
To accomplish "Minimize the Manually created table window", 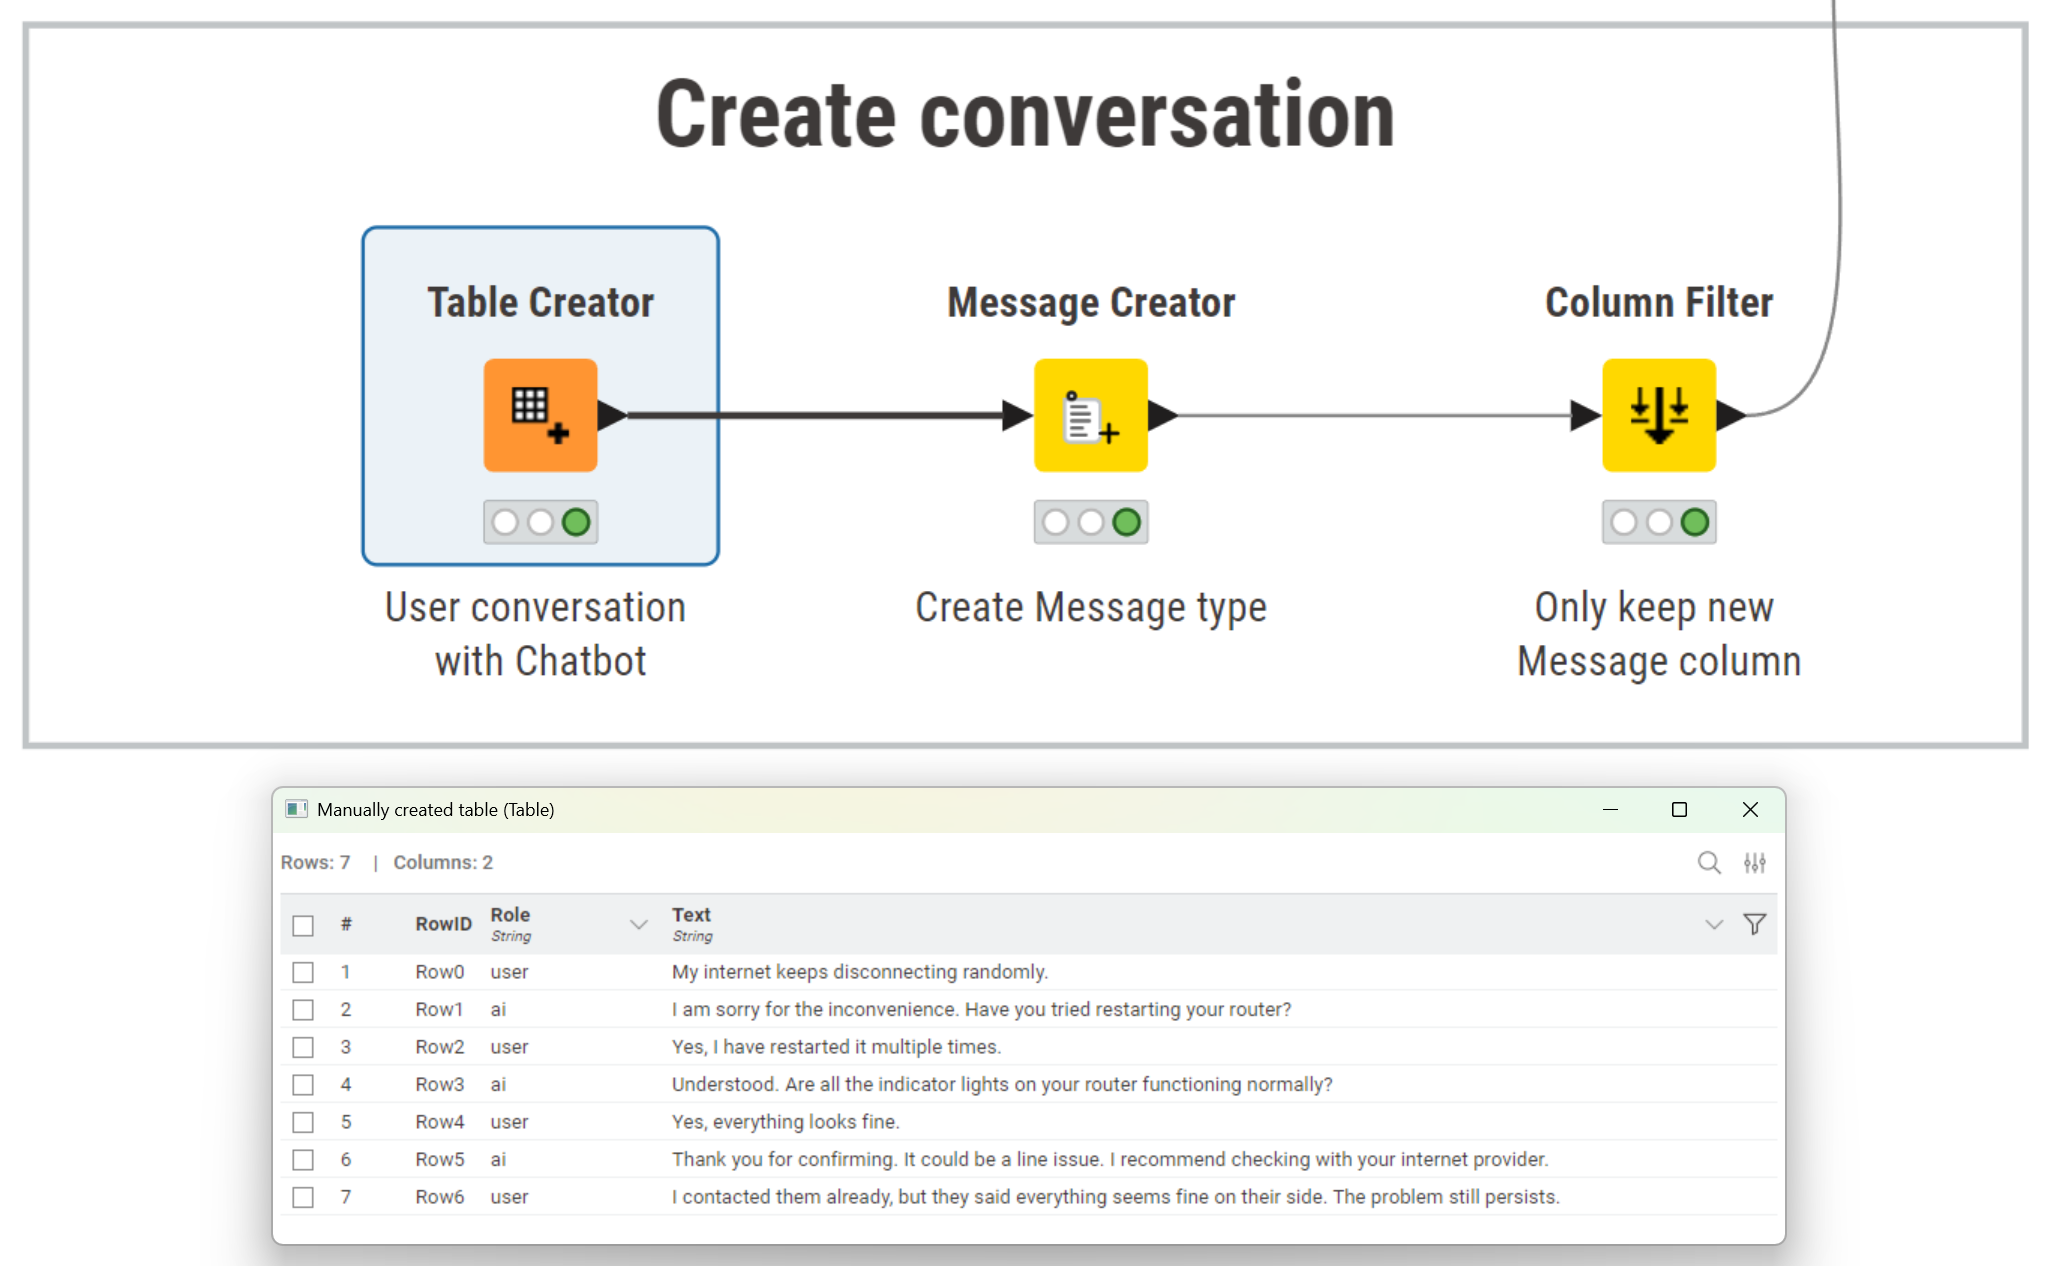I will tap(1610, 809).
